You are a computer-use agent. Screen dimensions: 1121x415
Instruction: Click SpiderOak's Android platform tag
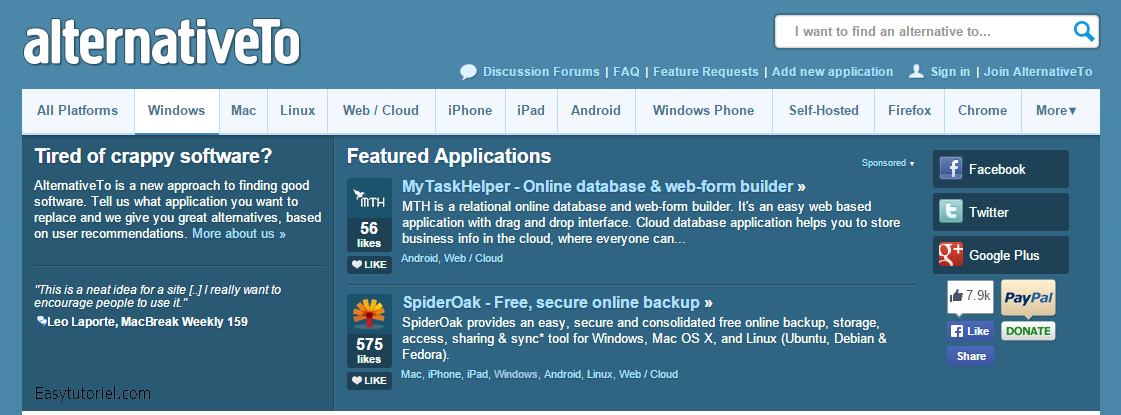pos(562,374)
